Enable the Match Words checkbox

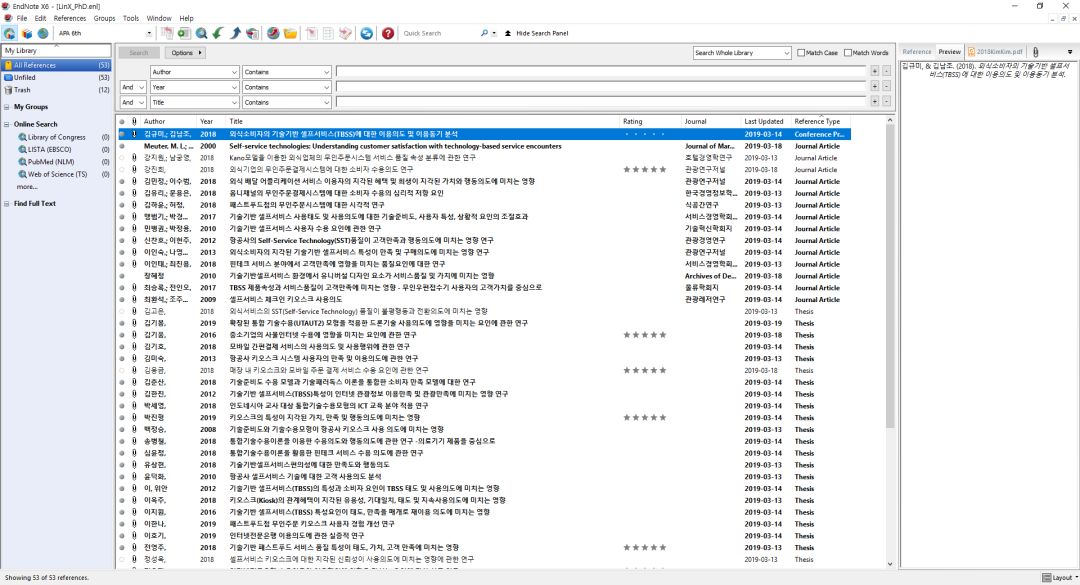(x=848, y=52)
